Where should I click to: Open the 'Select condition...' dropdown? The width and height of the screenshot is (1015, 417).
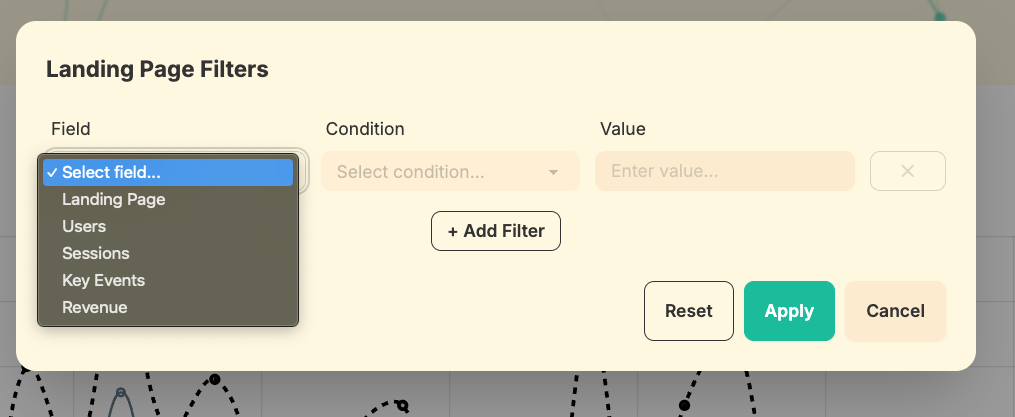tap(440, 172)
